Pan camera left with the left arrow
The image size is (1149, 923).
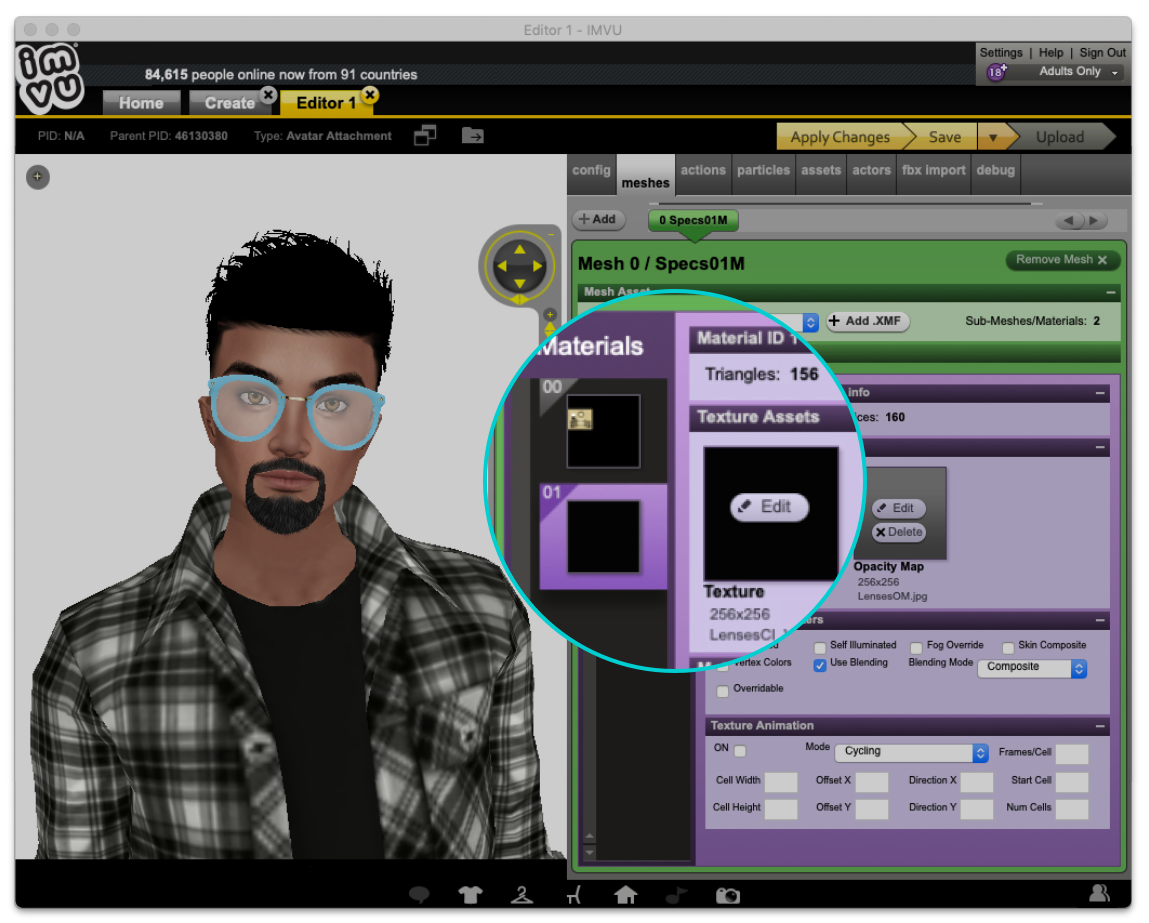[502, 267]
